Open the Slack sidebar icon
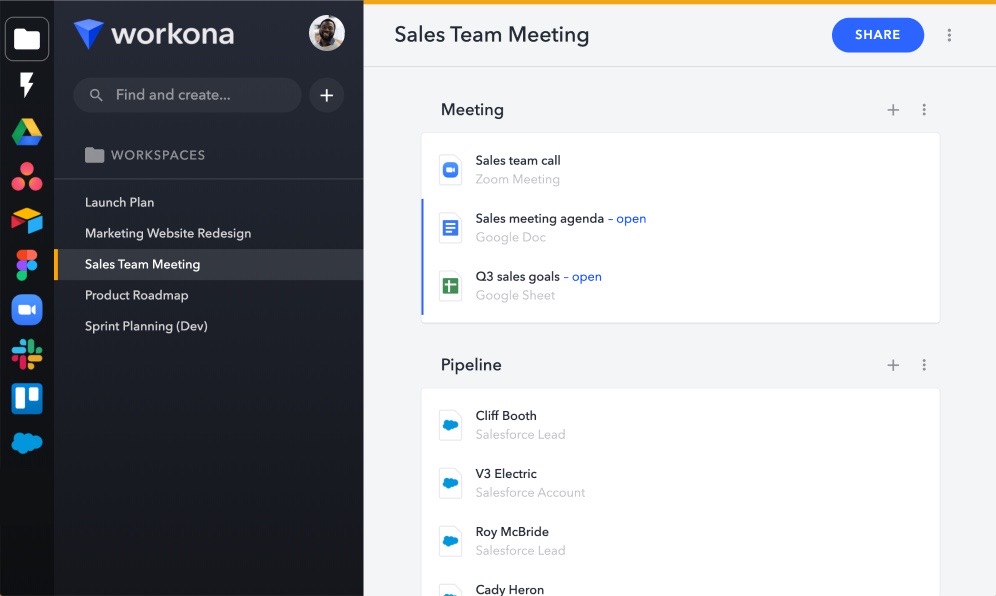Viewport: 996px width, 596px height. point(26,354)
